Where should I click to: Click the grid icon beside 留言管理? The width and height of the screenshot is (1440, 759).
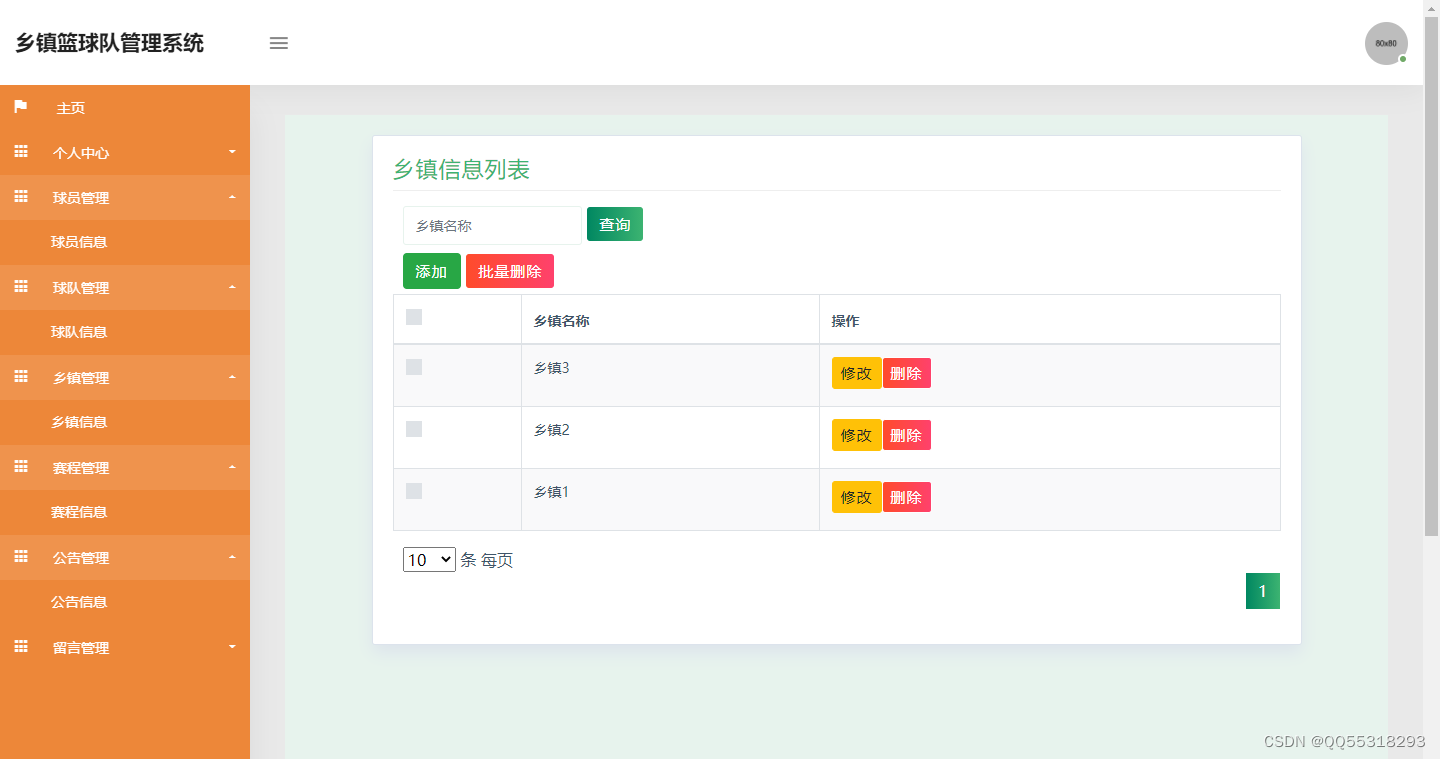point(21,647)
